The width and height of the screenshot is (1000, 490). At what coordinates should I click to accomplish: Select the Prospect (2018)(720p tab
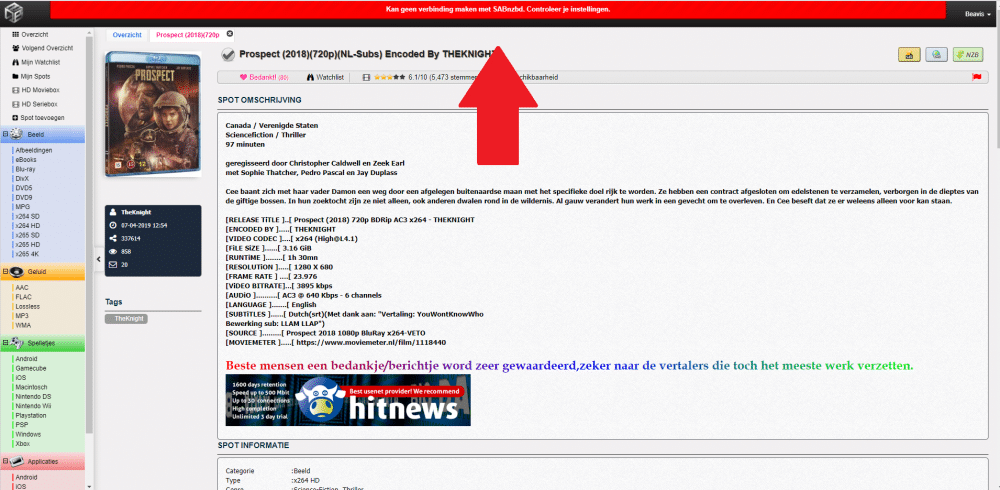188,34
